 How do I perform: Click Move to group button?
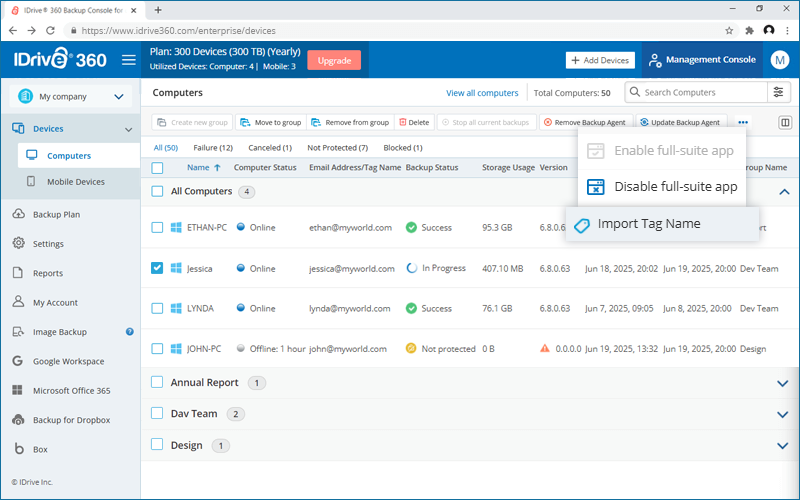[271, 122]
